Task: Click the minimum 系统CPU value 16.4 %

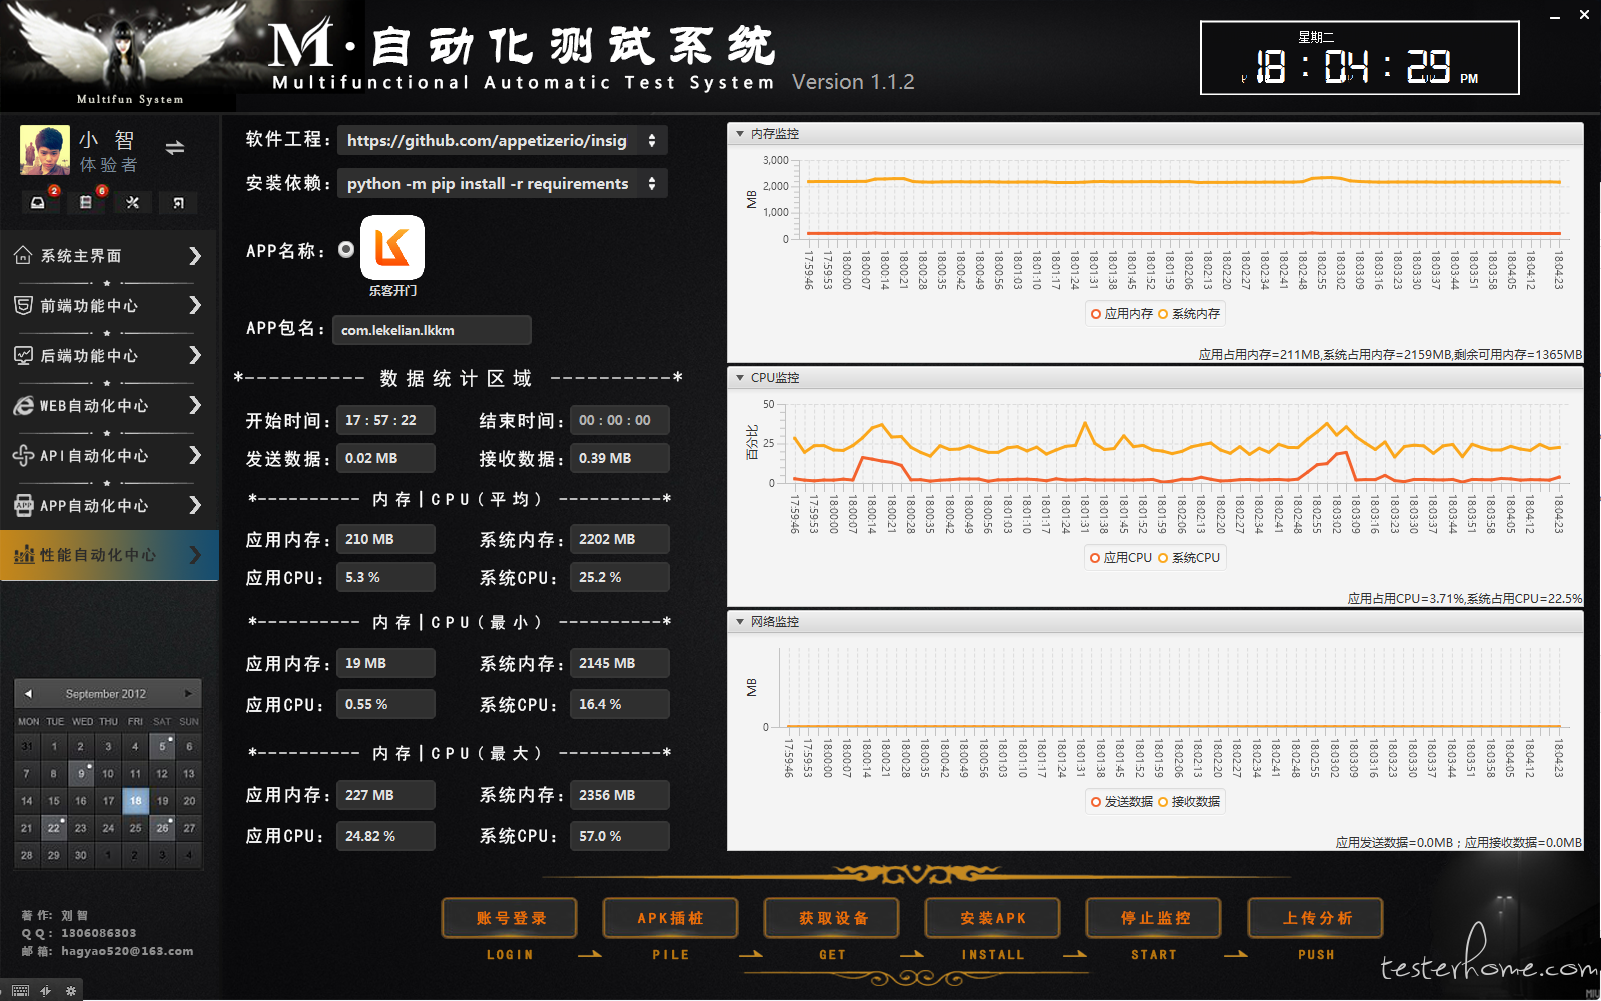Action: [x=620, y=704]
